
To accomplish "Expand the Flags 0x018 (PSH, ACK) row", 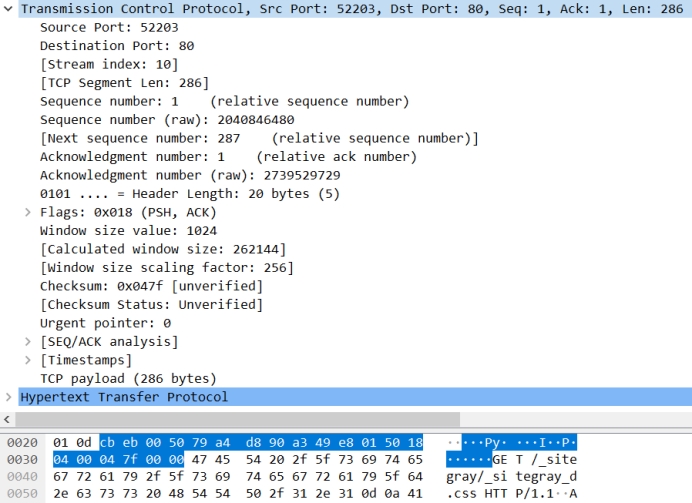I will 28,212.
